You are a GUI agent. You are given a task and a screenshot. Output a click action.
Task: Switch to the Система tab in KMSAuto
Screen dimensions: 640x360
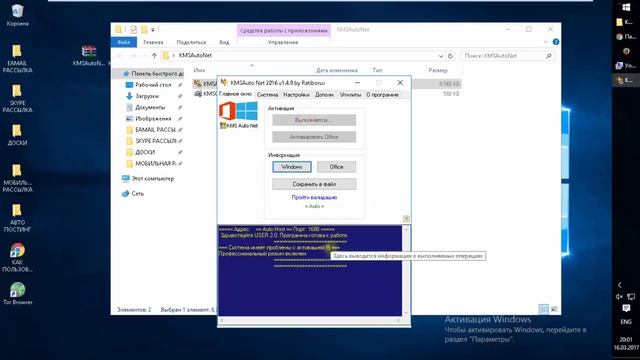[x=267, y=95]
